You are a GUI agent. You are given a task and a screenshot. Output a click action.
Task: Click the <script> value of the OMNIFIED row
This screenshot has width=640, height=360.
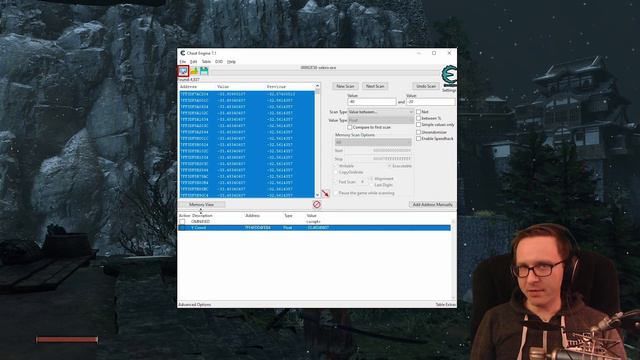coord(313,222)
